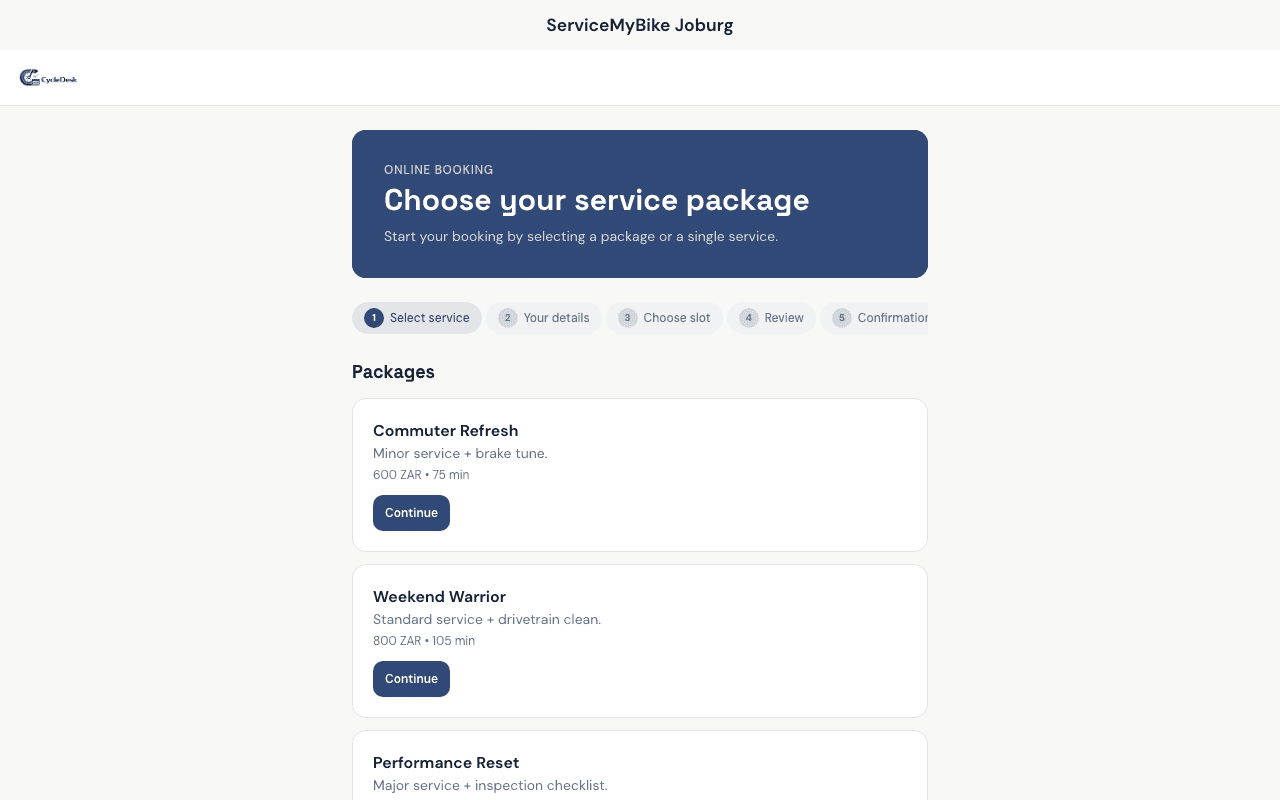Screen dimensions: 1280x800
Task: Continue with the Weekend Warrior package
Action: pyautogui.click(x=411, y=678)
